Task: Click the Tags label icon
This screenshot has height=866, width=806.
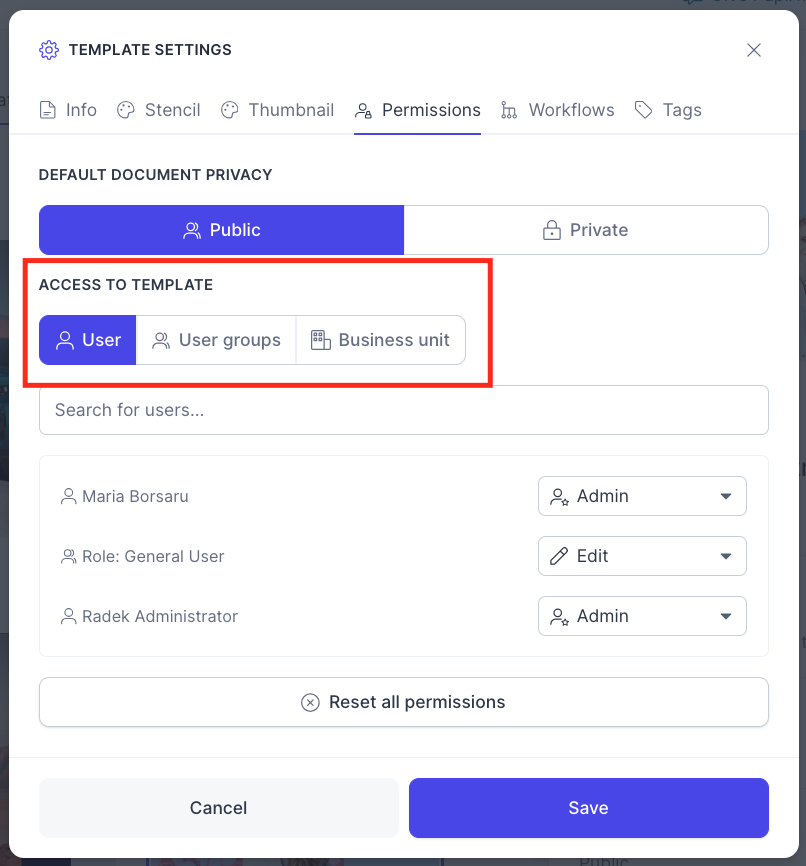Action: point(644,110)
